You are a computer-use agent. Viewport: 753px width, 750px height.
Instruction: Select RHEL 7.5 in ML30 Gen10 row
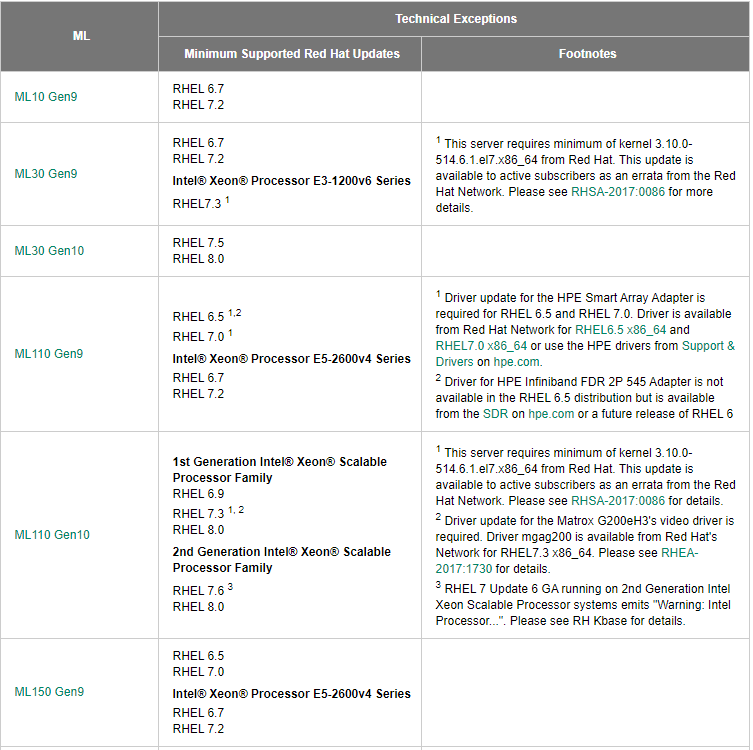pos(198,242)
